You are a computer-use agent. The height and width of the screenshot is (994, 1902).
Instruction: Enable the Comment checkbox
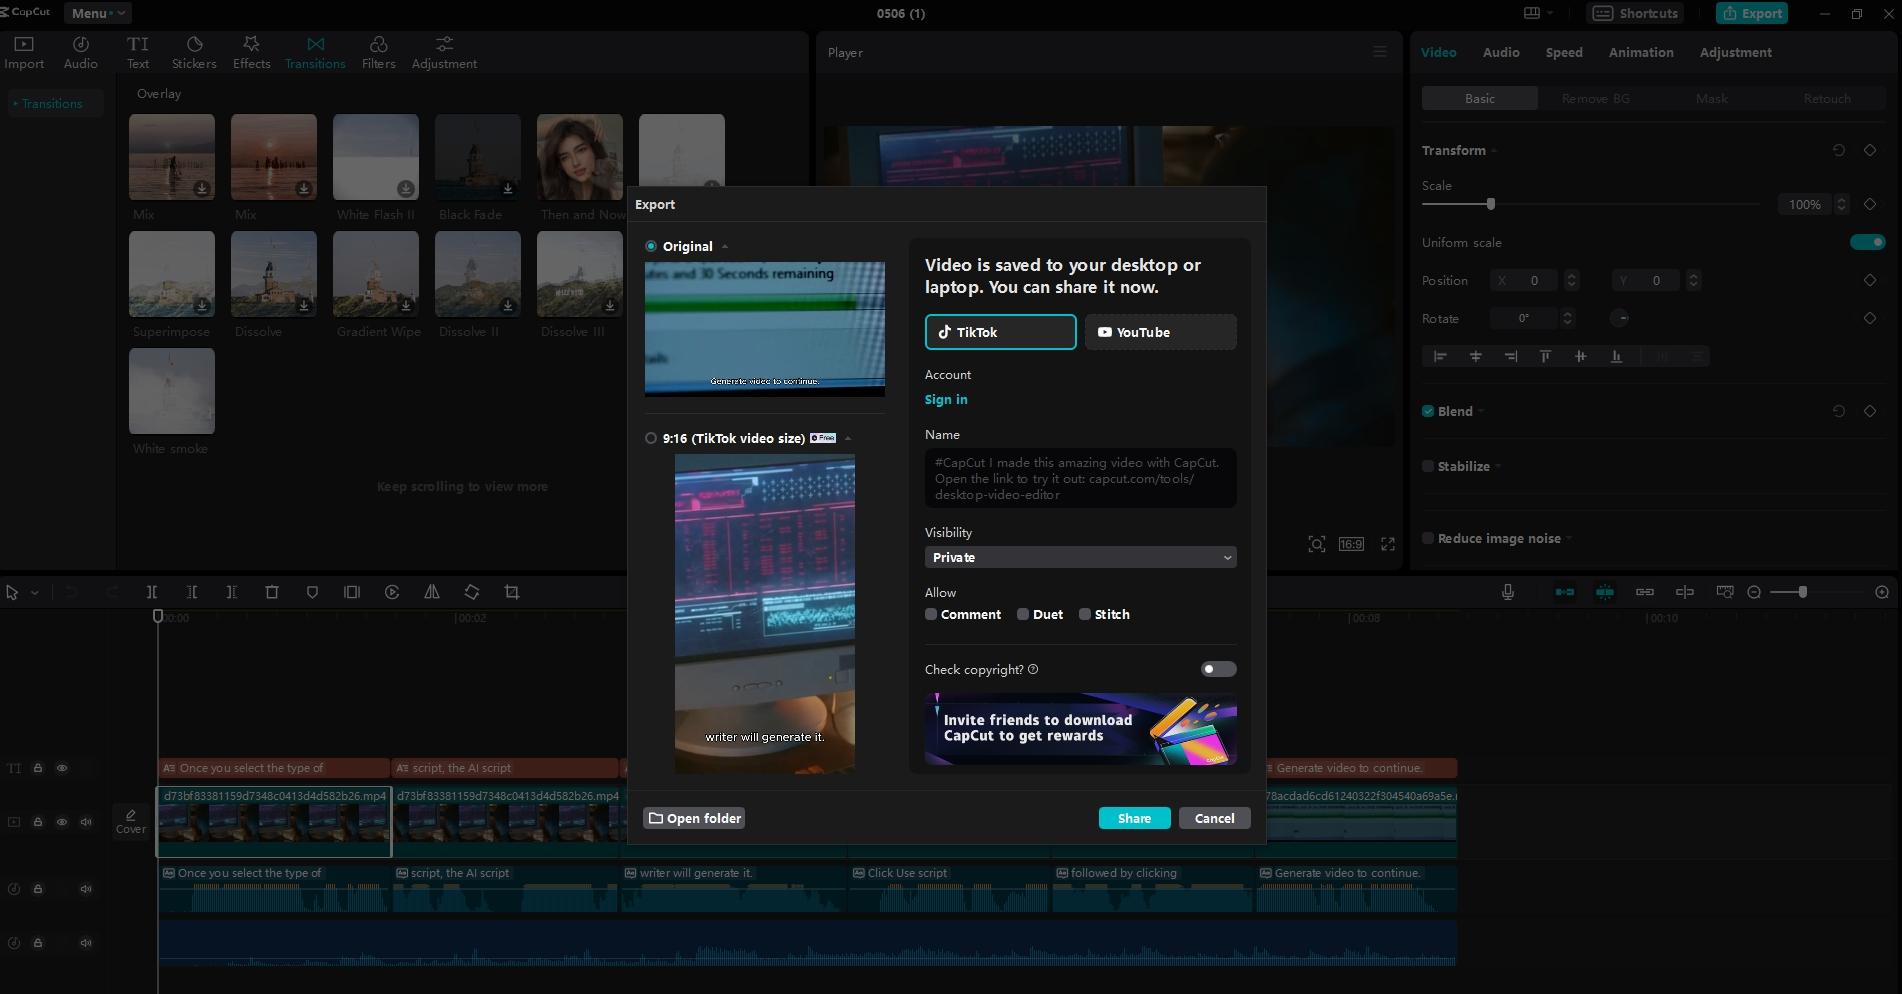(x=931, y=614)
